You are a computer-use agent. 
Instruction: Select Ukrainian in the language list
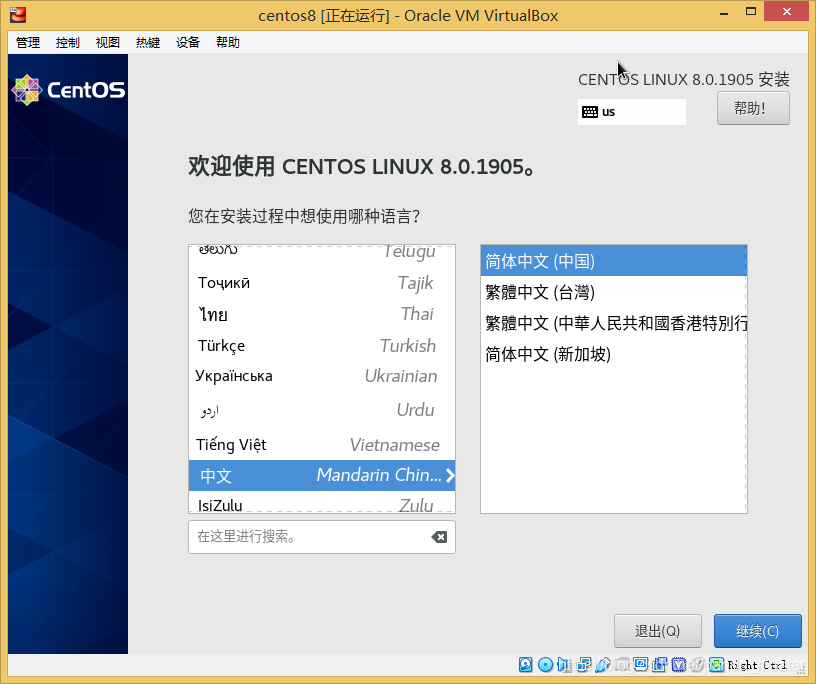tap(322, 376)
